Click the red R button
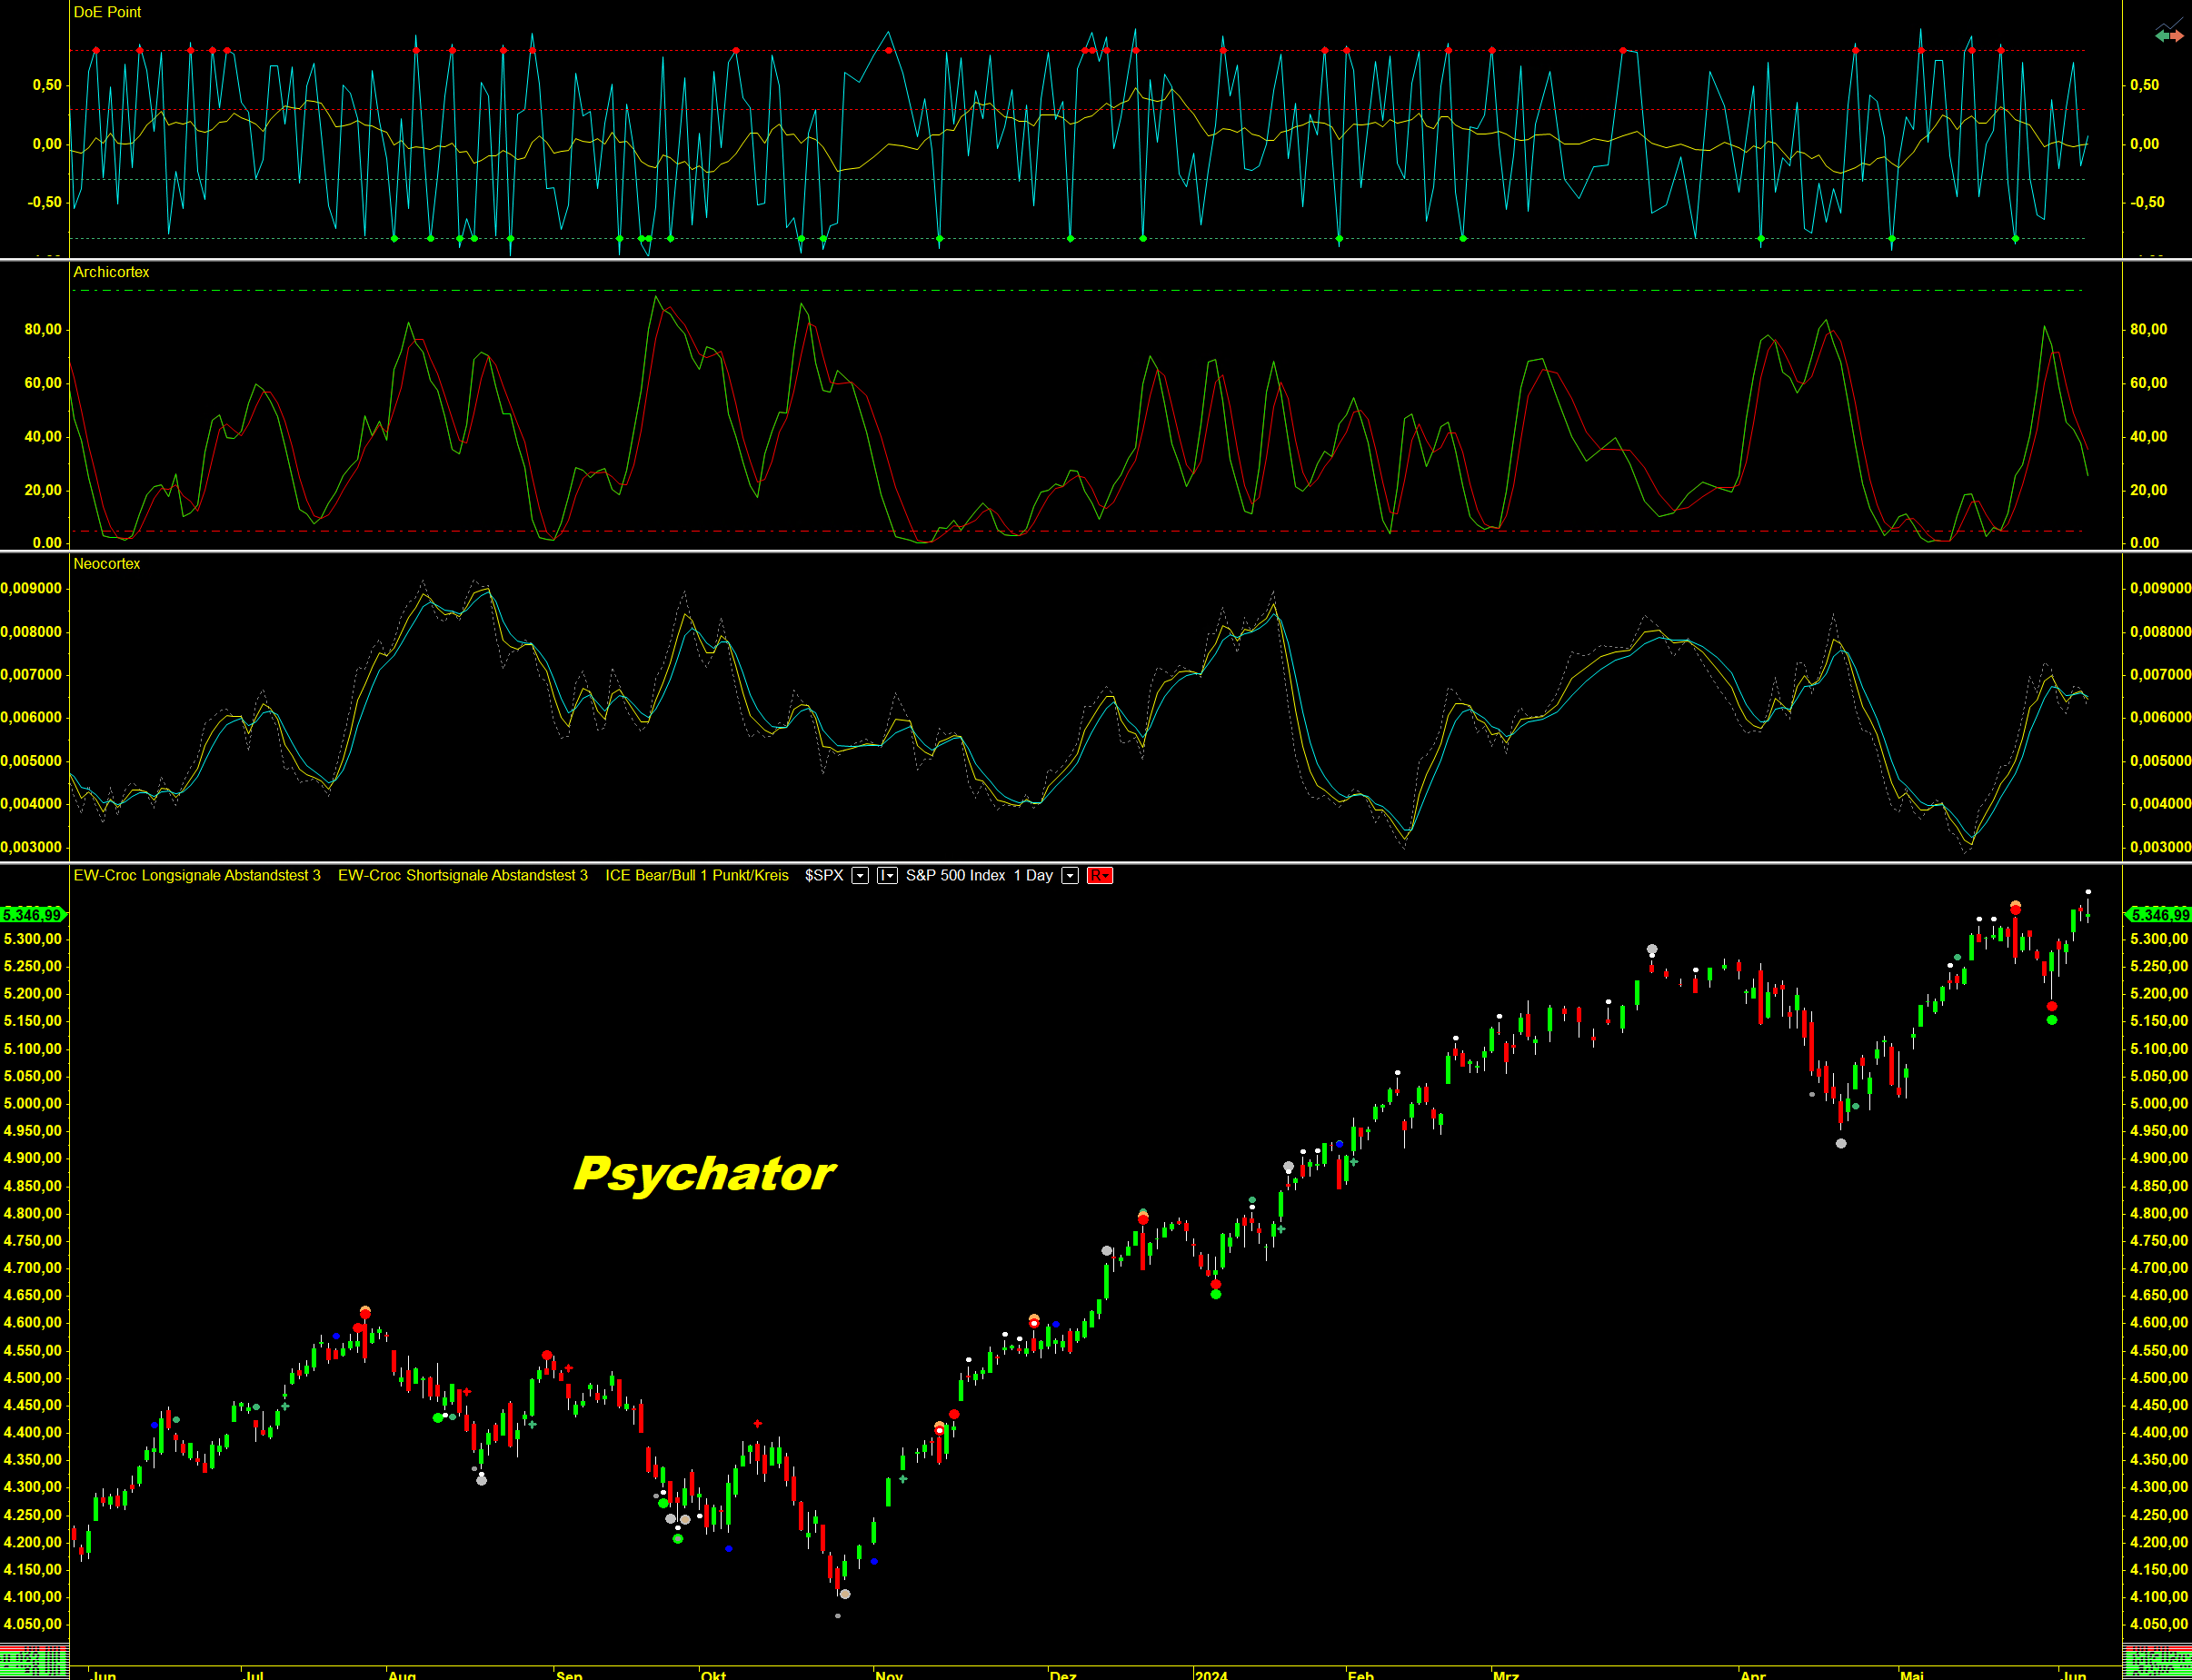The width and height of the screenshot is (2192, 1680). [1099, 876]
